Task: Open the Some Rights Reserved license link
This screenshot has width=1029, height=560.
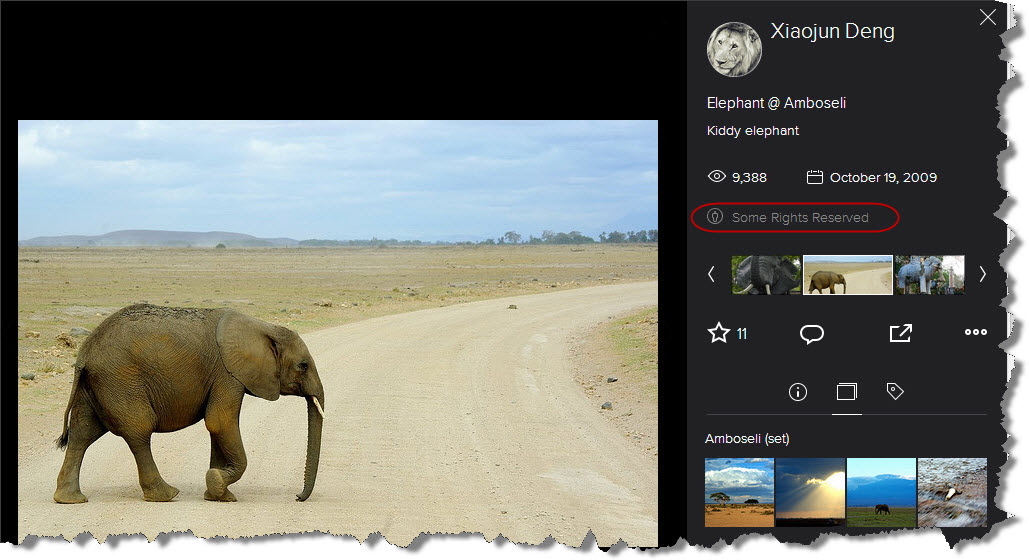Action: (800, 217)
